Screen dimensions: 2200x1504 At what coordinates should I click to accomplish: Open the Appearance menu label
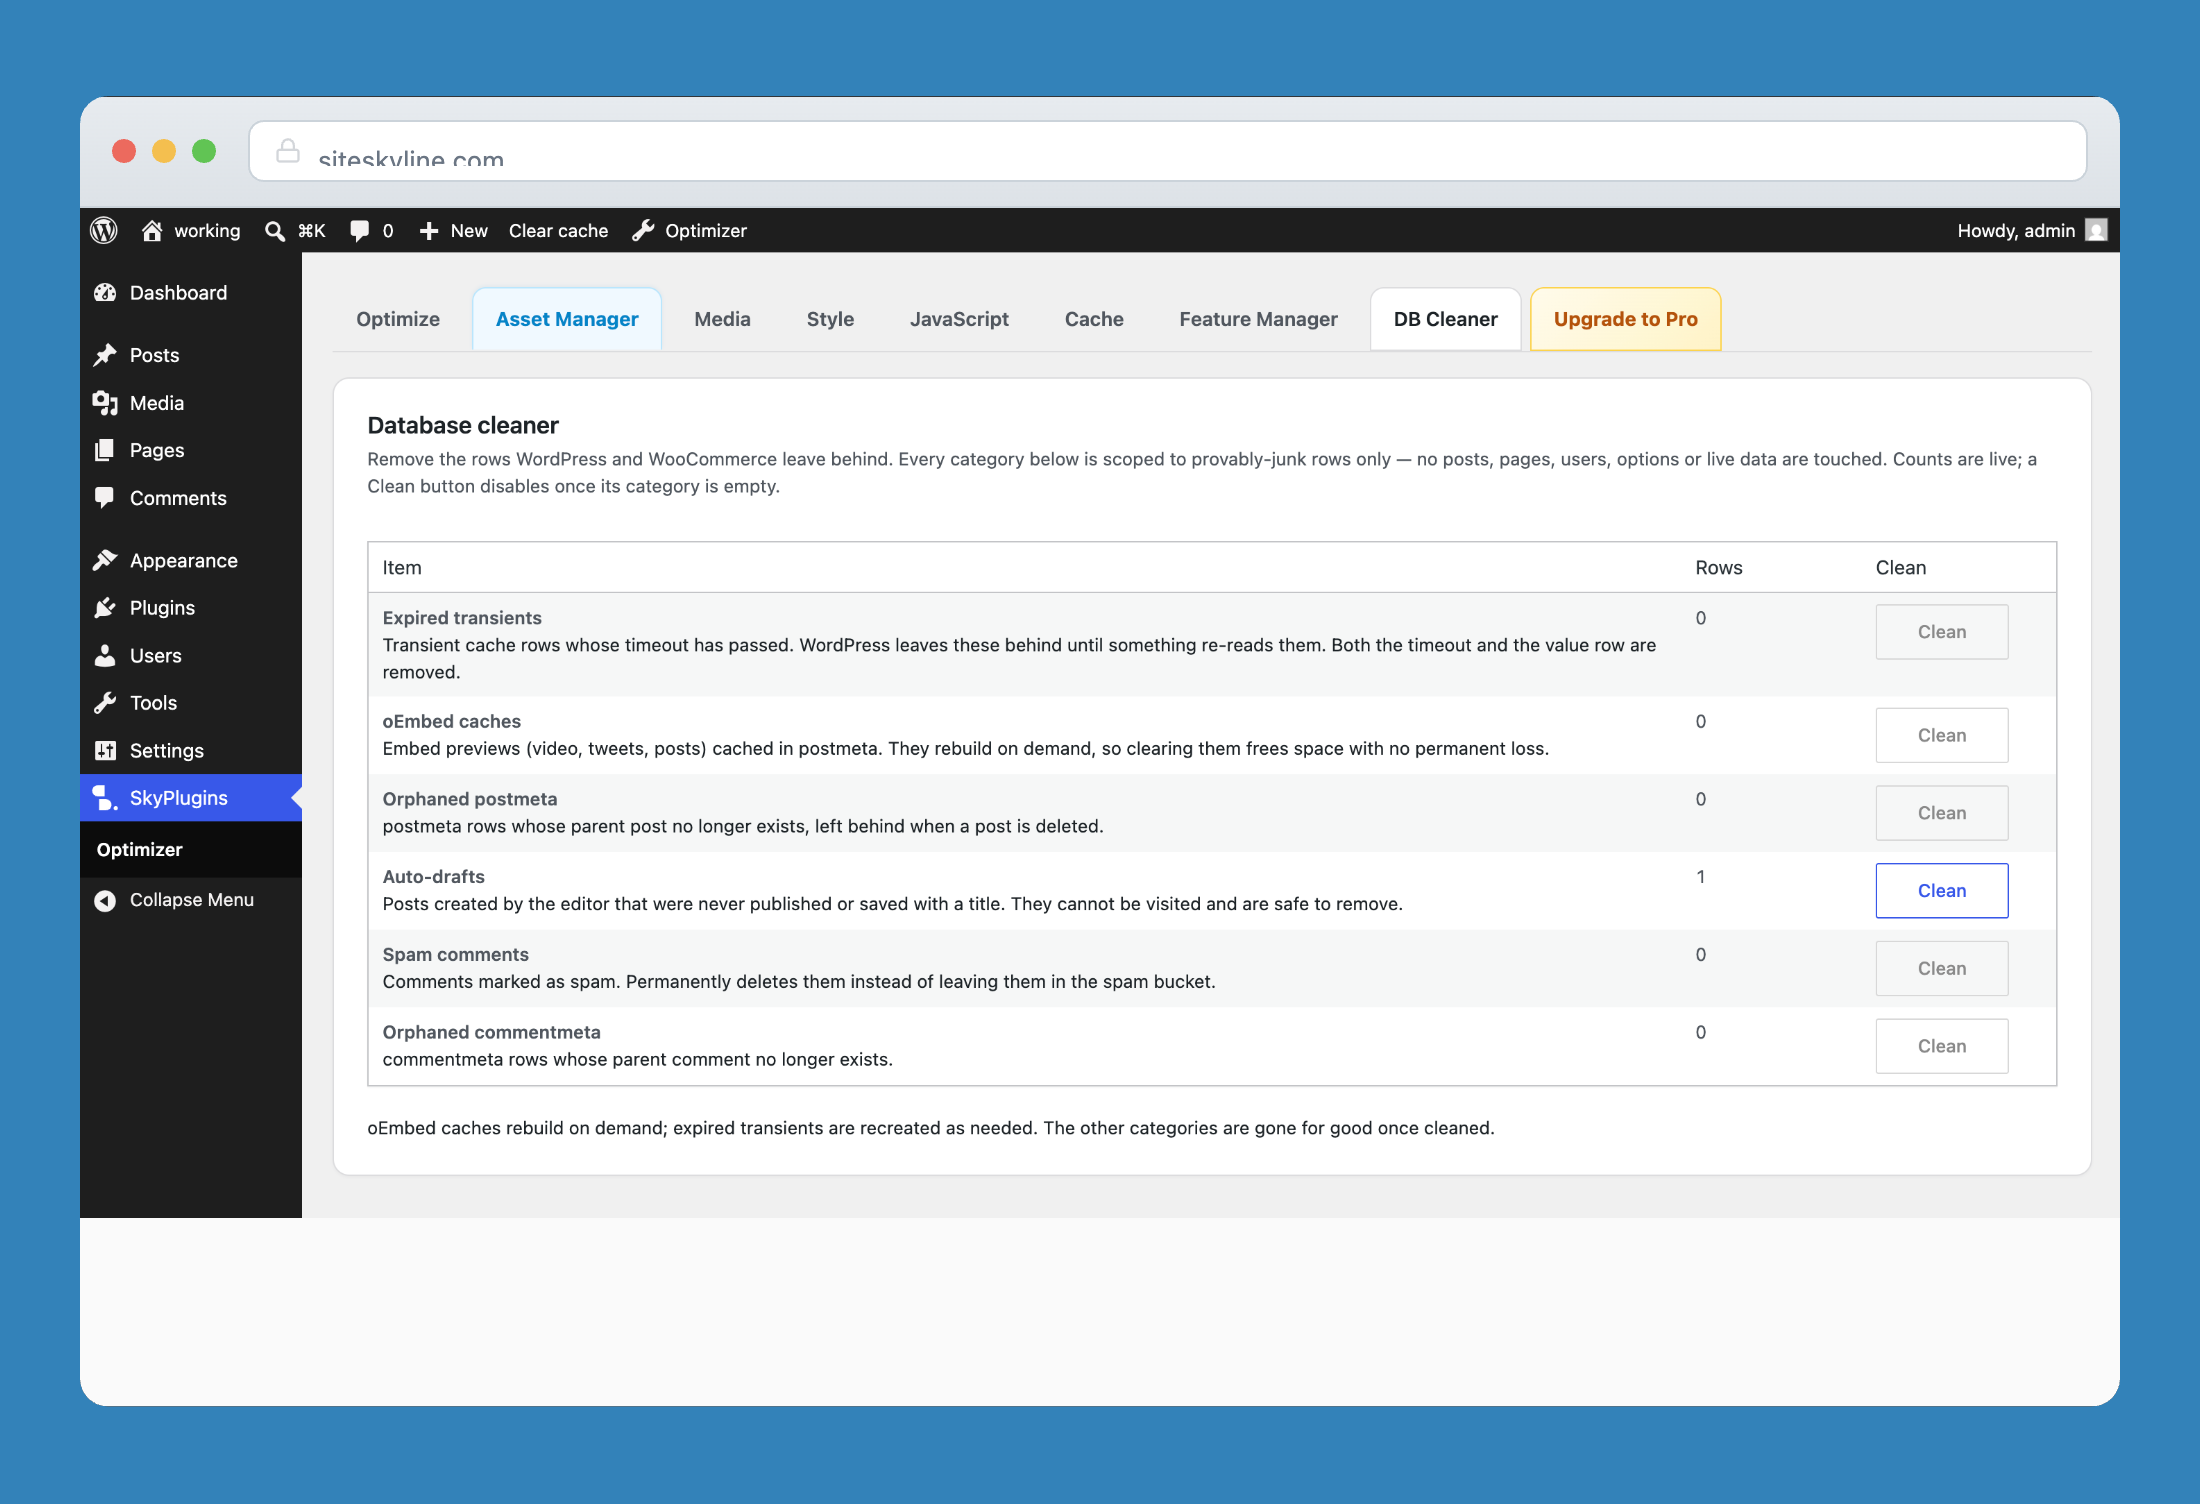point(184,560)
